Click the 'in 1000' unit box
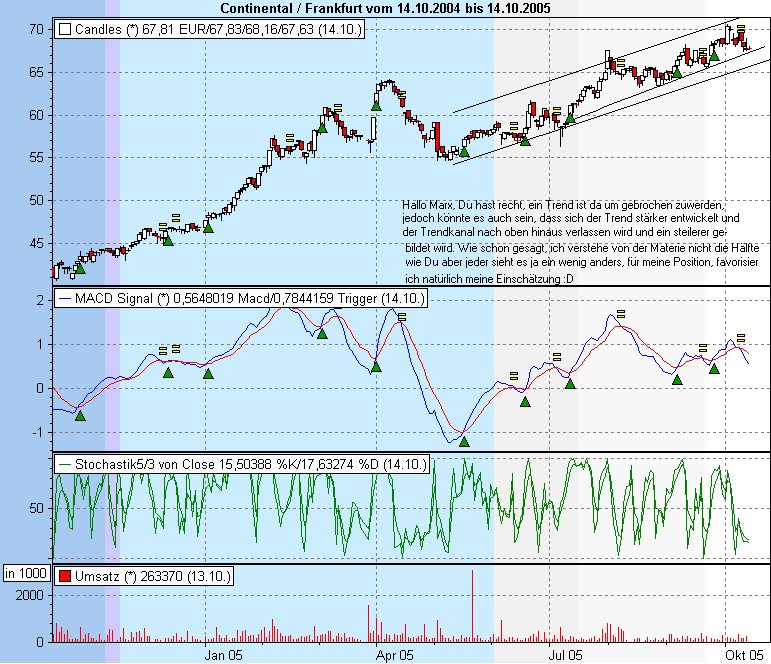This screenshot has width=771, height=664. coord(26,573)
